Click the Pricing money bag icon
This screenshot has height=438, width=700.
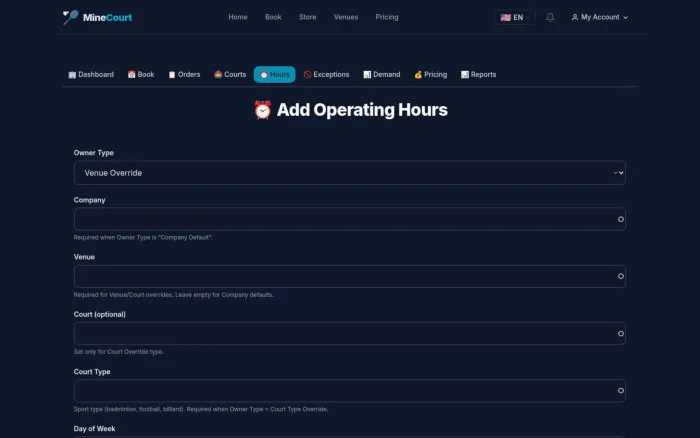(x=418, y=75)
